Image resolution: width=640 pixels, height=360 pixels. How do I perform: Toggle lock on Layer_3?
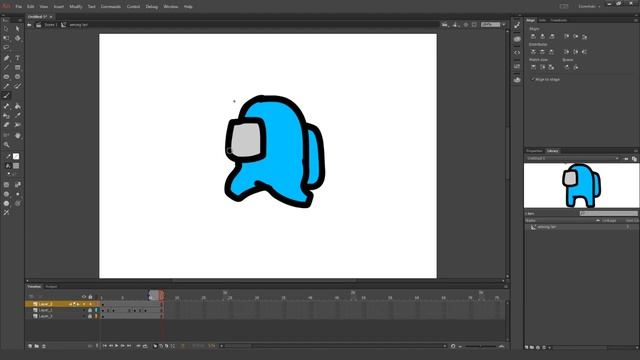[x=90, y=316]
